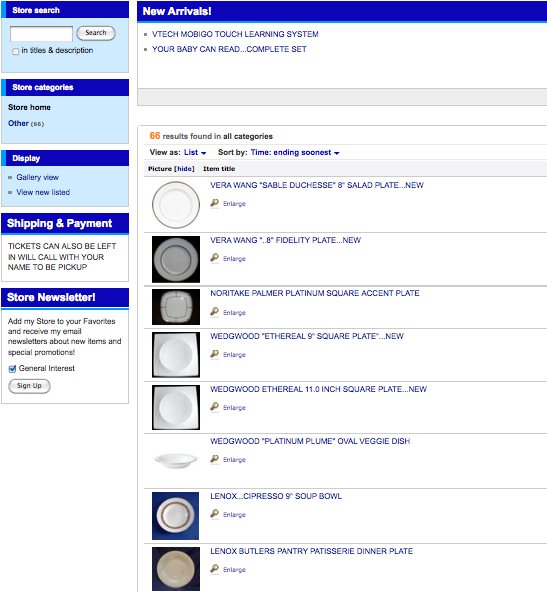This screenshot has height=592, width=547.
Task: Open Lenox Cipresso soup bowl thumbnail
Action: tap(176, 516)
